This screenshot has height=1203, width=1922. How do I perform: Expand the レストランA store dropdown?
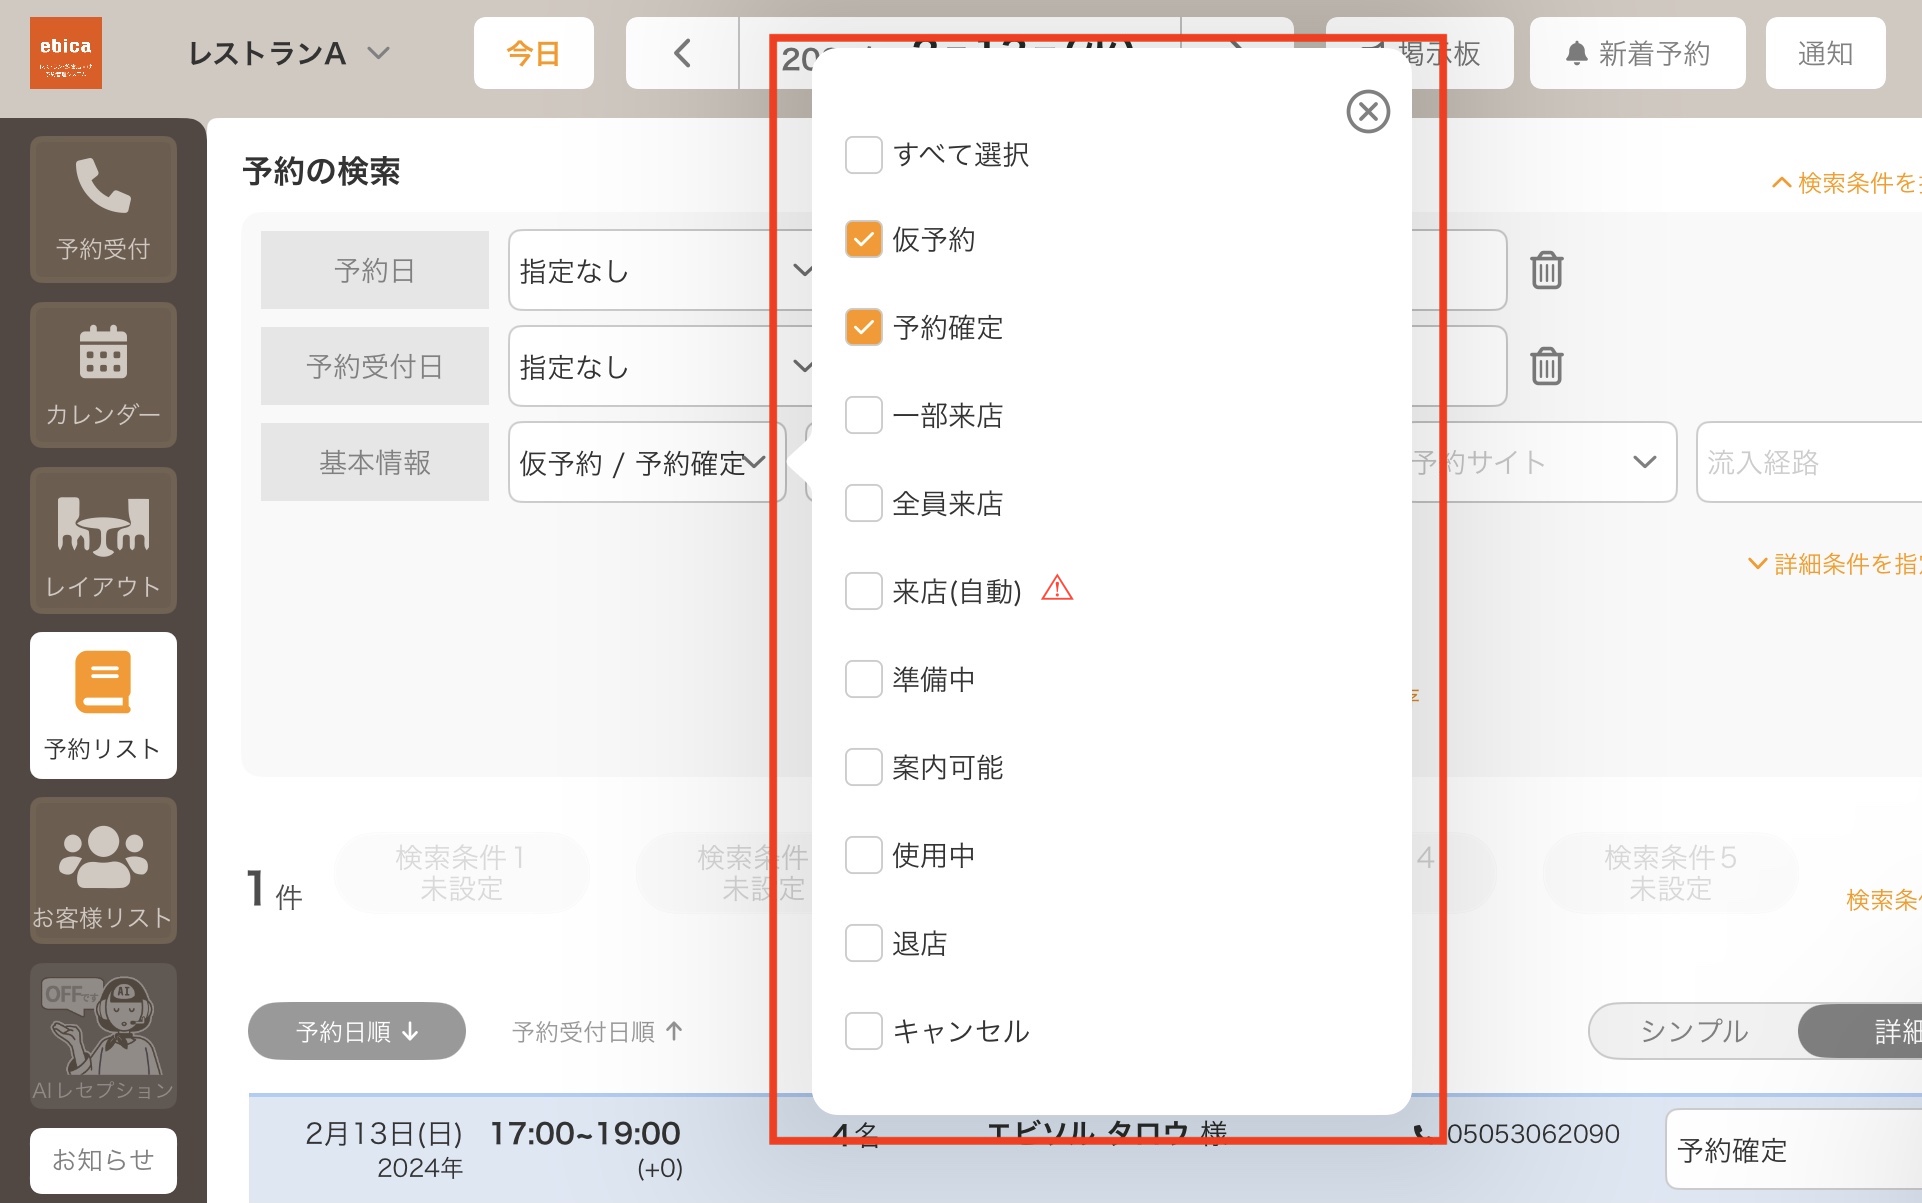coord(288,53)
